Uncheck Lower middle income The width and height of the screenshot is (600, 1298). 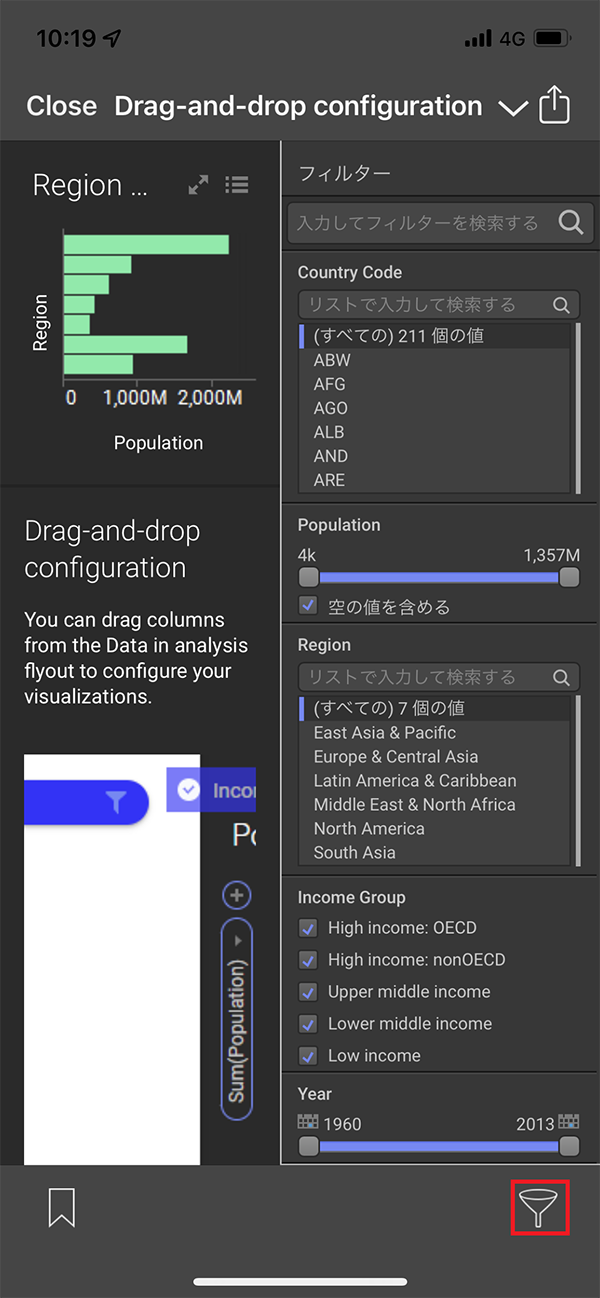coord(308,1024)
